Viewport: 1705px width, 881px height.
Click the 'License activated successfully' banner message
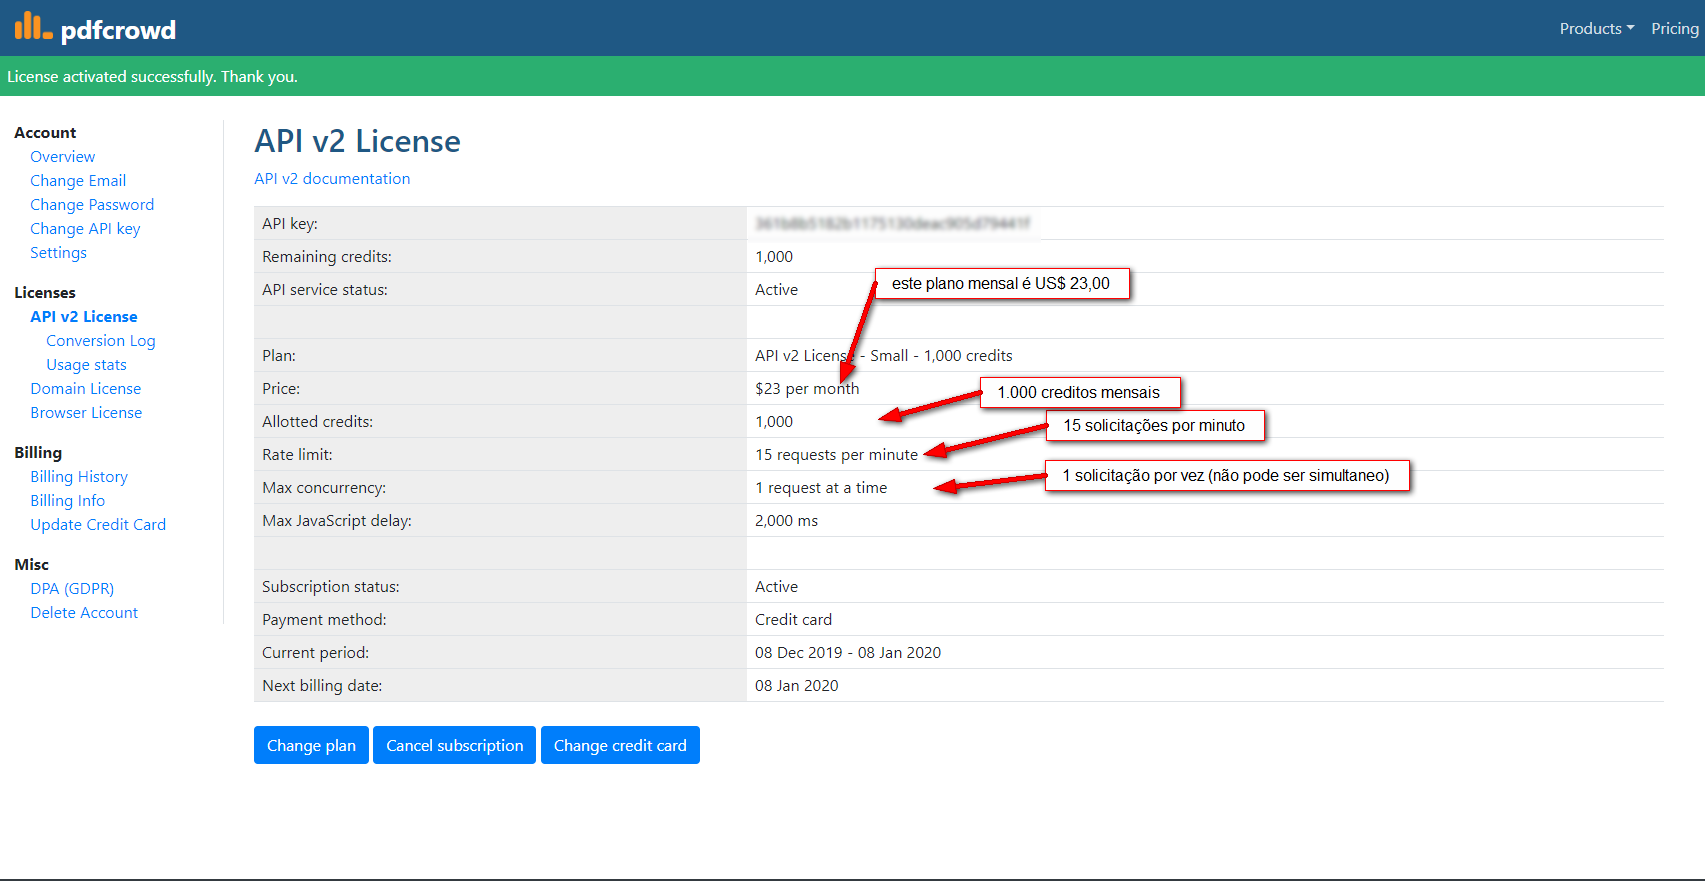152,77
